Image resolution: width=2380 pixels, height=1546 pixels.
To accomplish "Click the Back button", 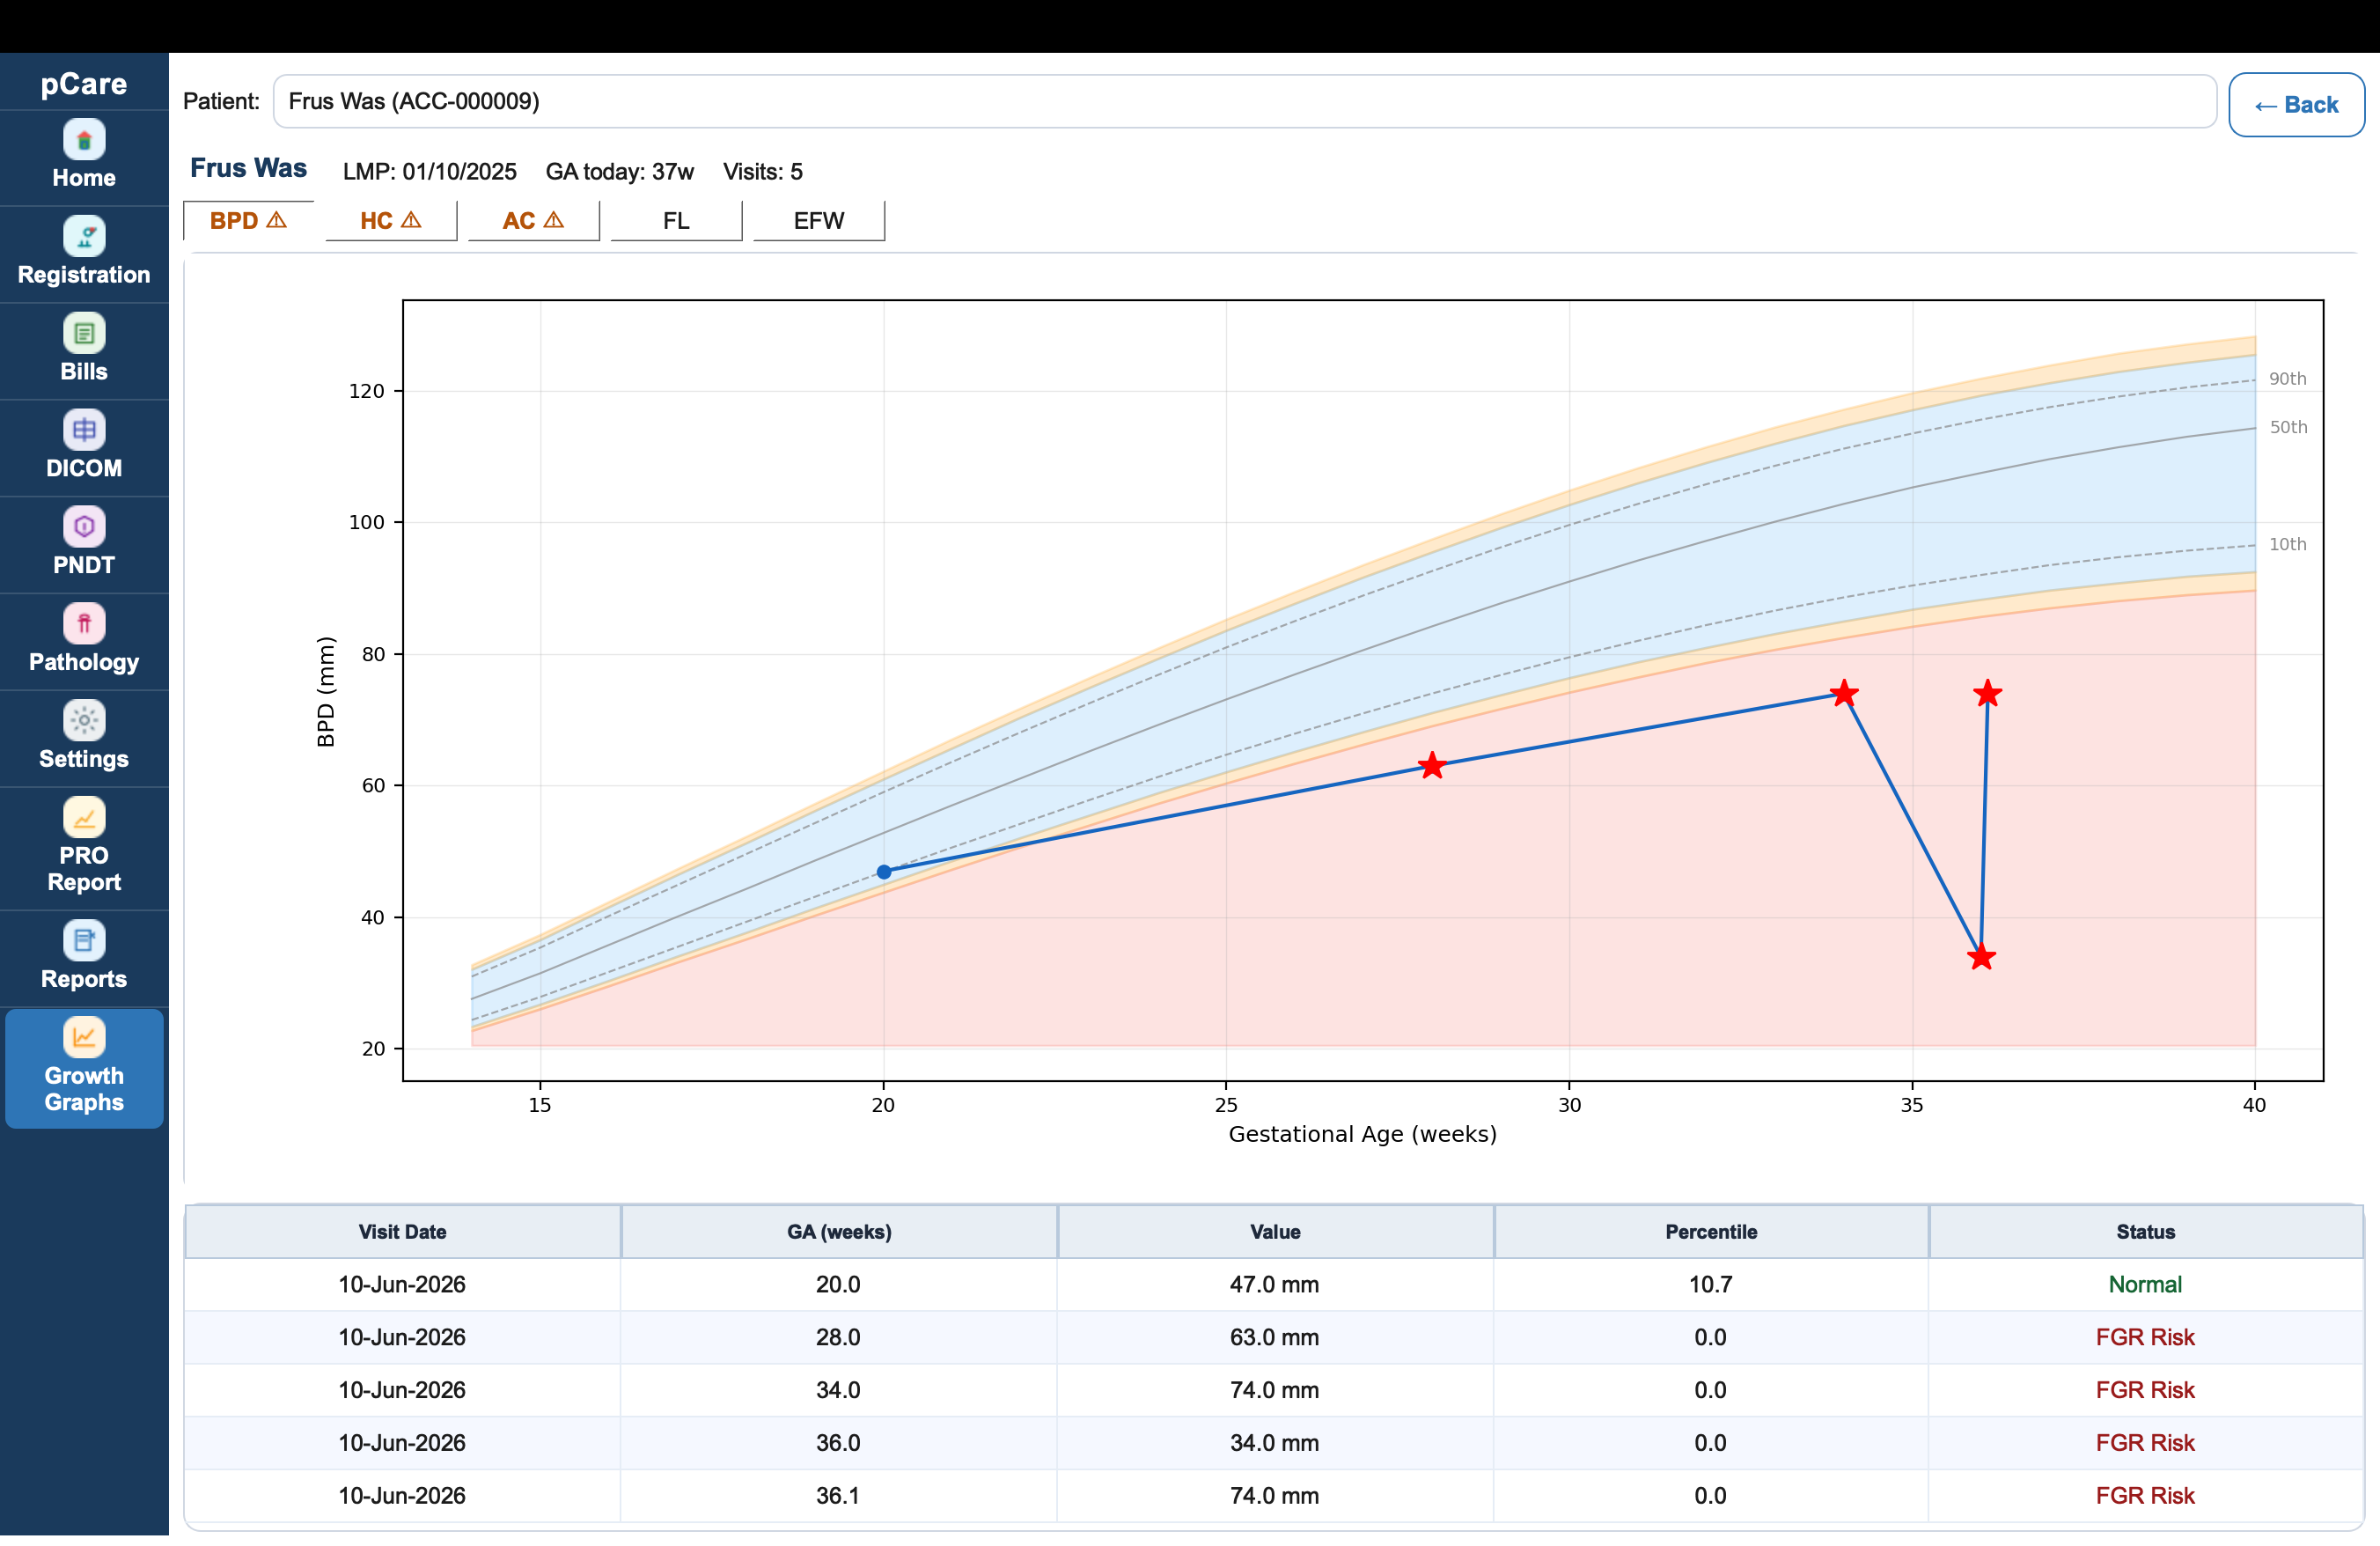I will pyautogui.click(x=2296, y=105).
